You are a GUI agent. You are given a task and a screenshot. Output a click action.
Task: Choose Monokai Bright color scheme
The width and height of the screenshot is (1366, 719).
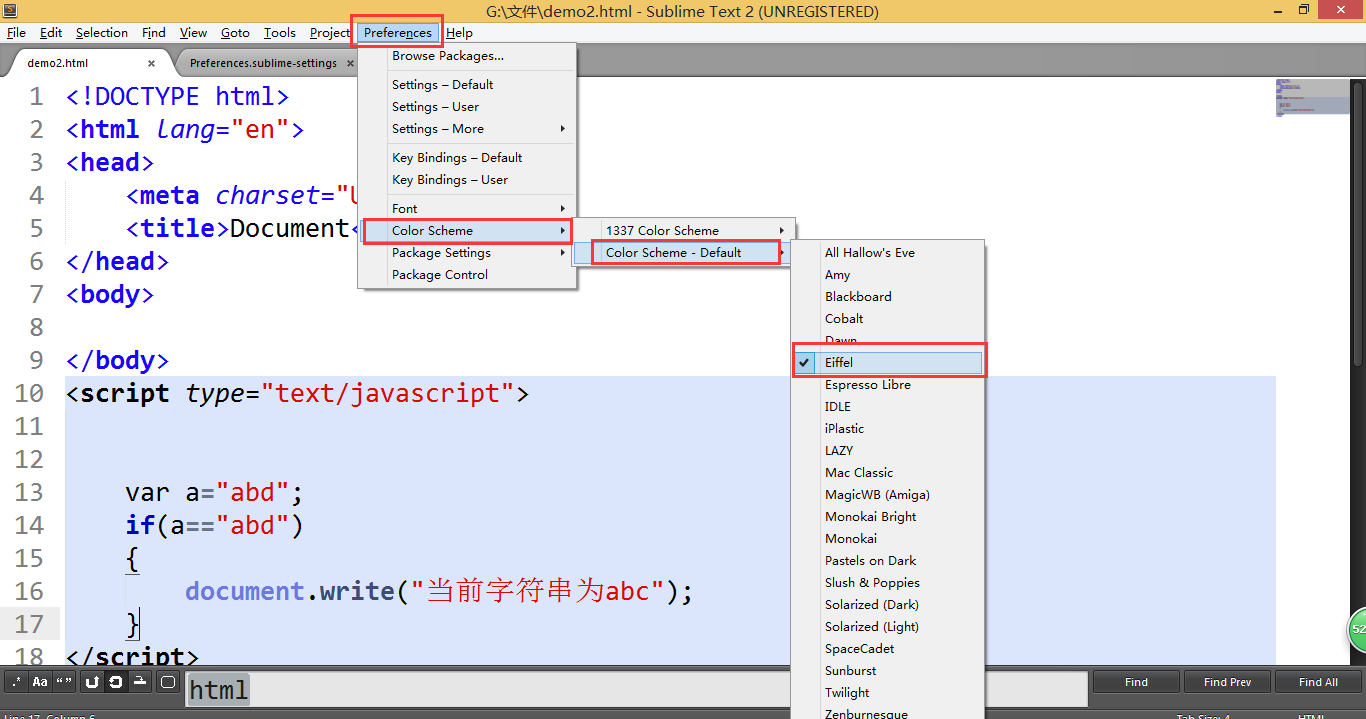tap(888, 517)
